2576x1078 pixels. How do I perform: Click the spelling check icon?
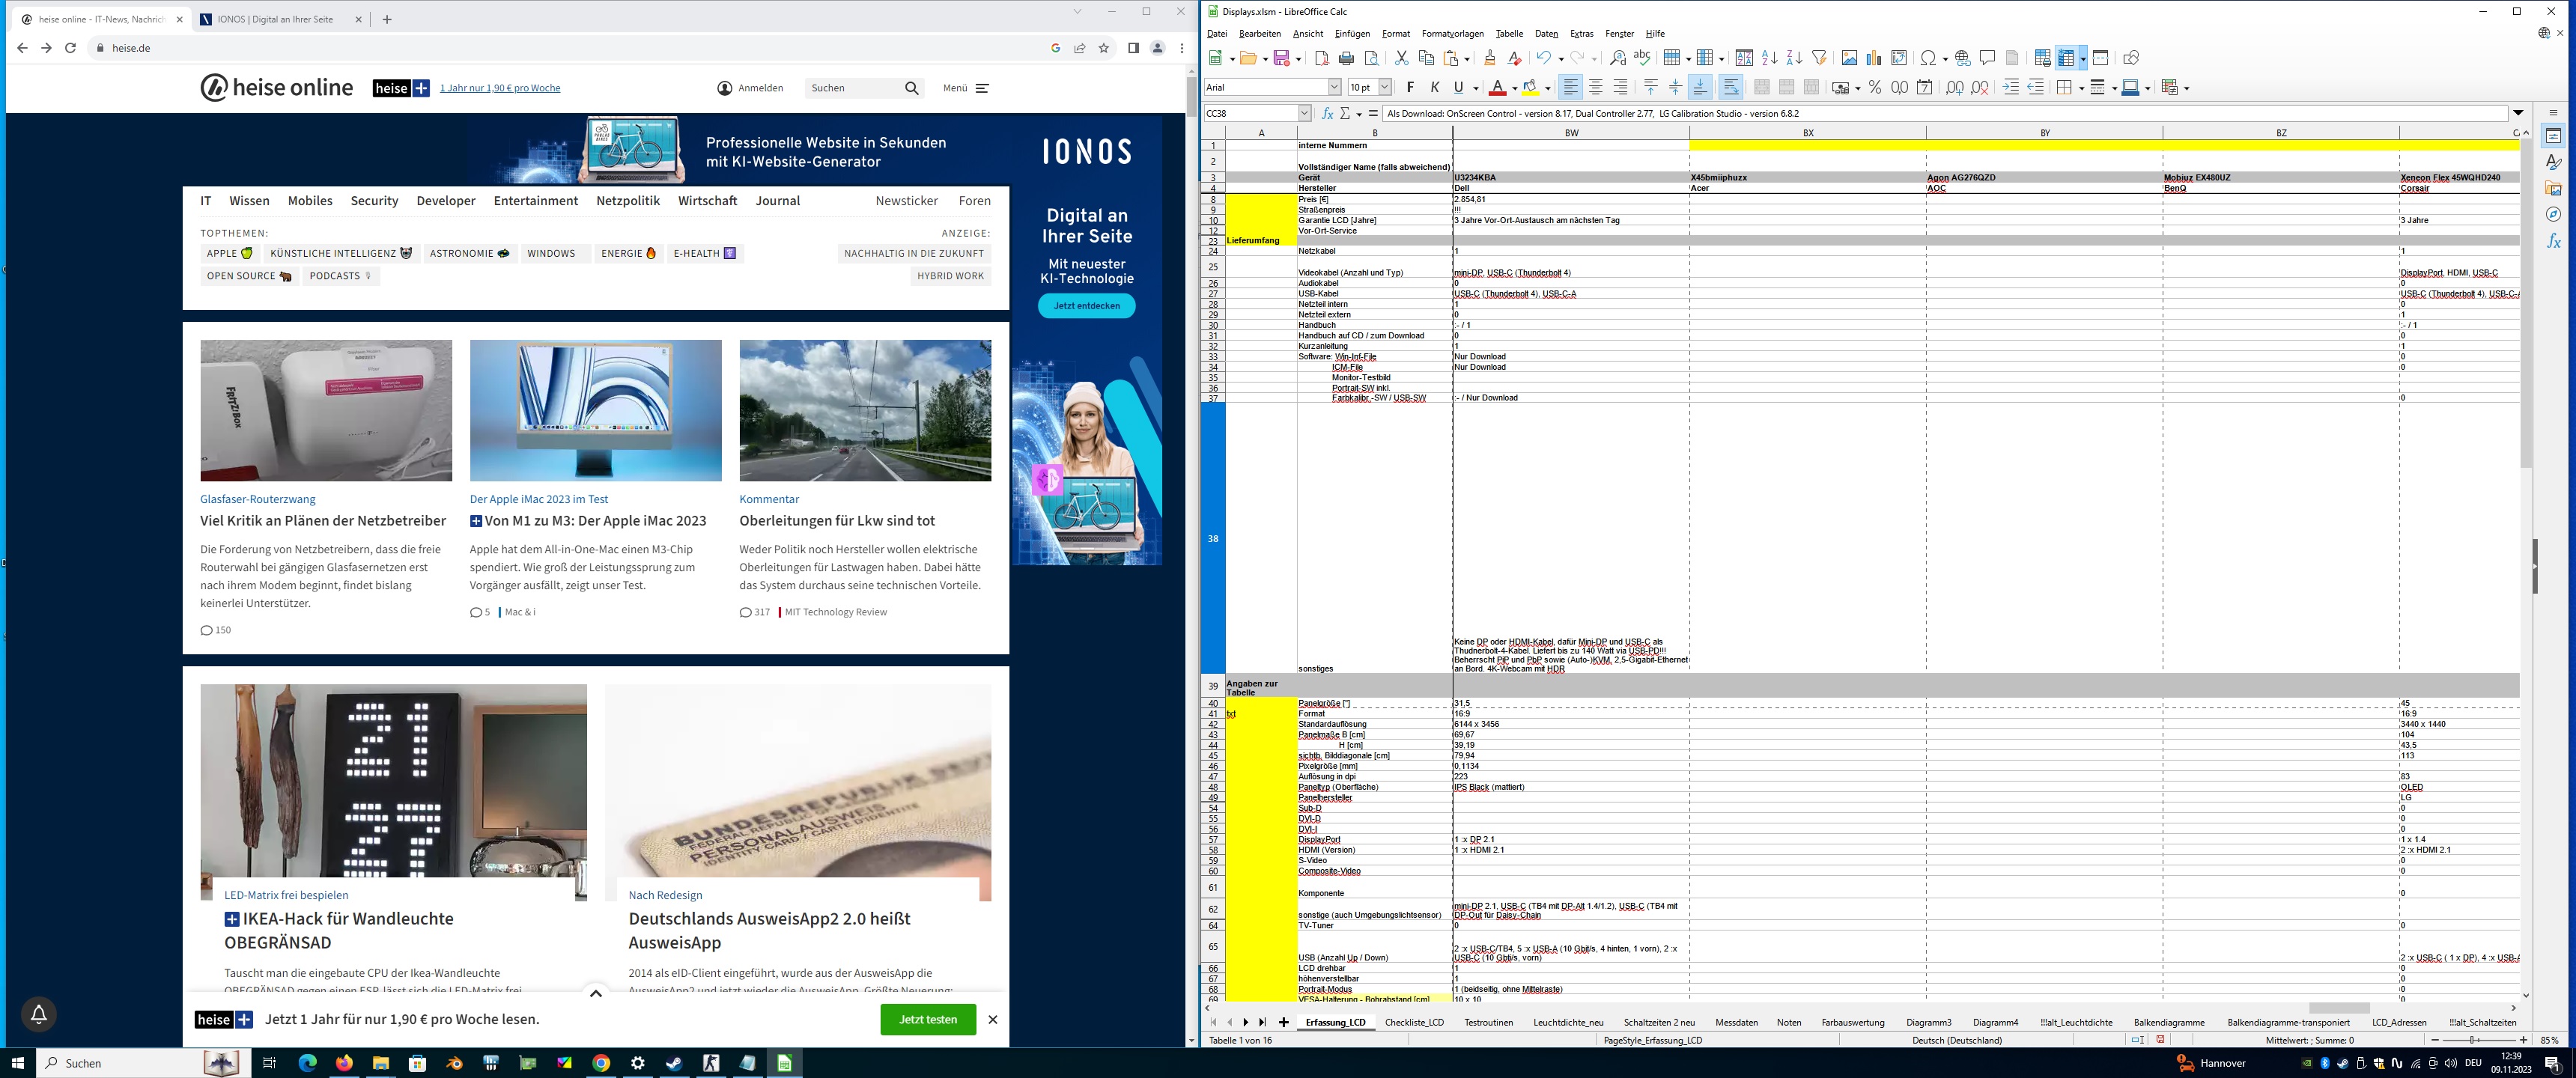[x=1642, y=58]
